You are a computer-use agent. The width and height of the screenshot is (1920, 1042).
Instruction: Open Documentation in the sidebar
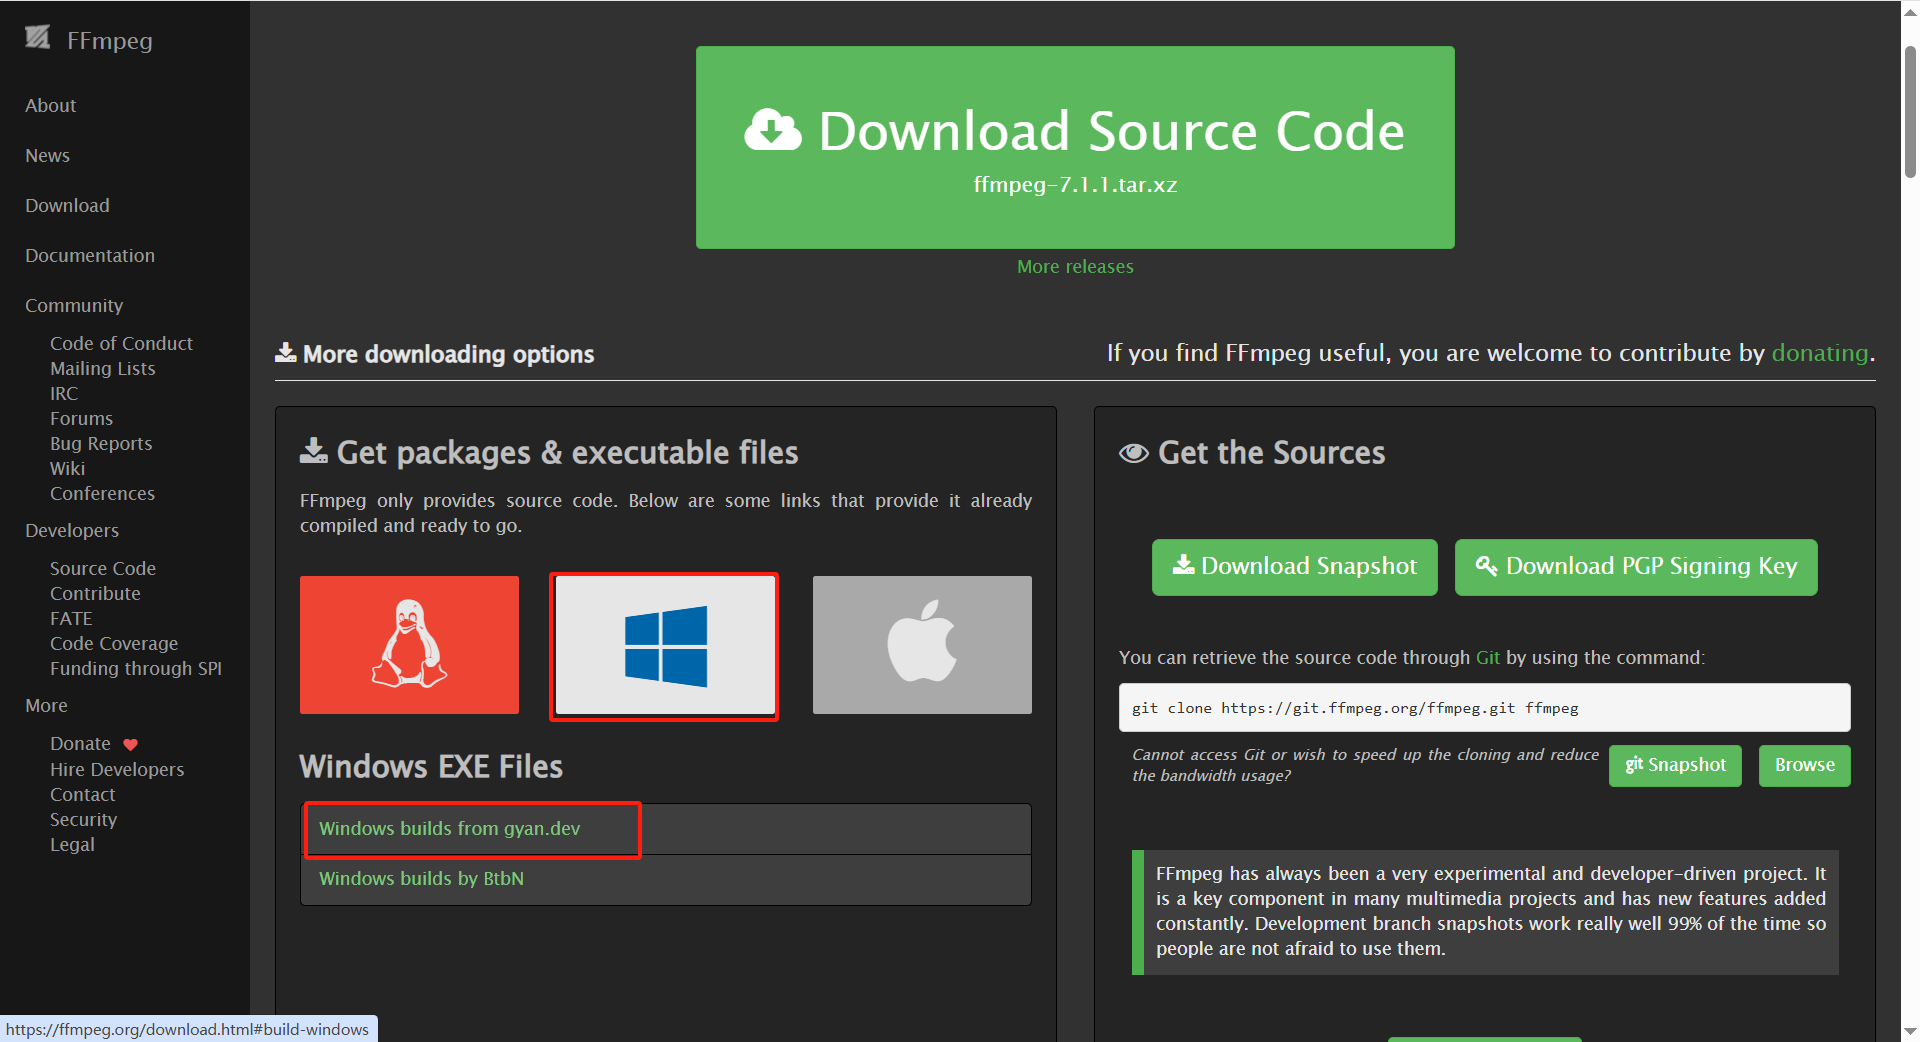click(90, 256)
